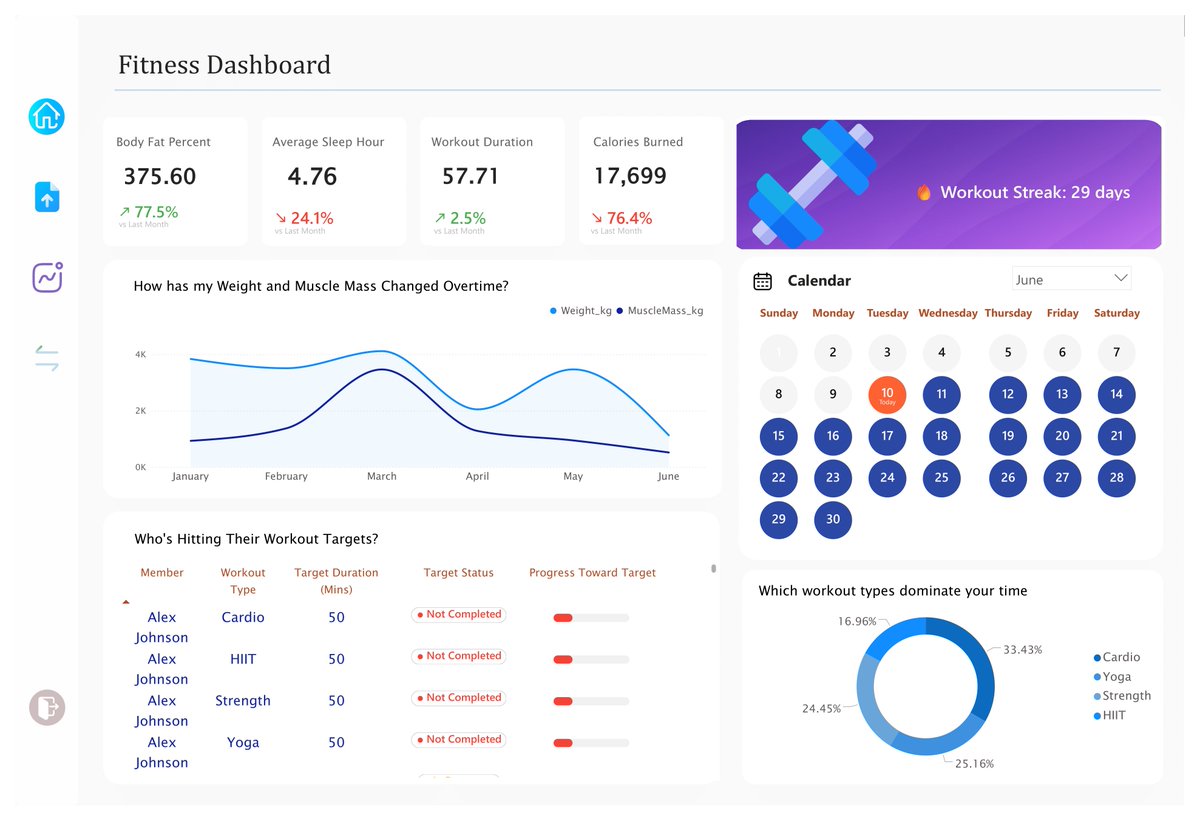The height and width of the screenshot is (821, 1200).
Task: Select June 30 in the calendar
Action: tap(833, 519)
